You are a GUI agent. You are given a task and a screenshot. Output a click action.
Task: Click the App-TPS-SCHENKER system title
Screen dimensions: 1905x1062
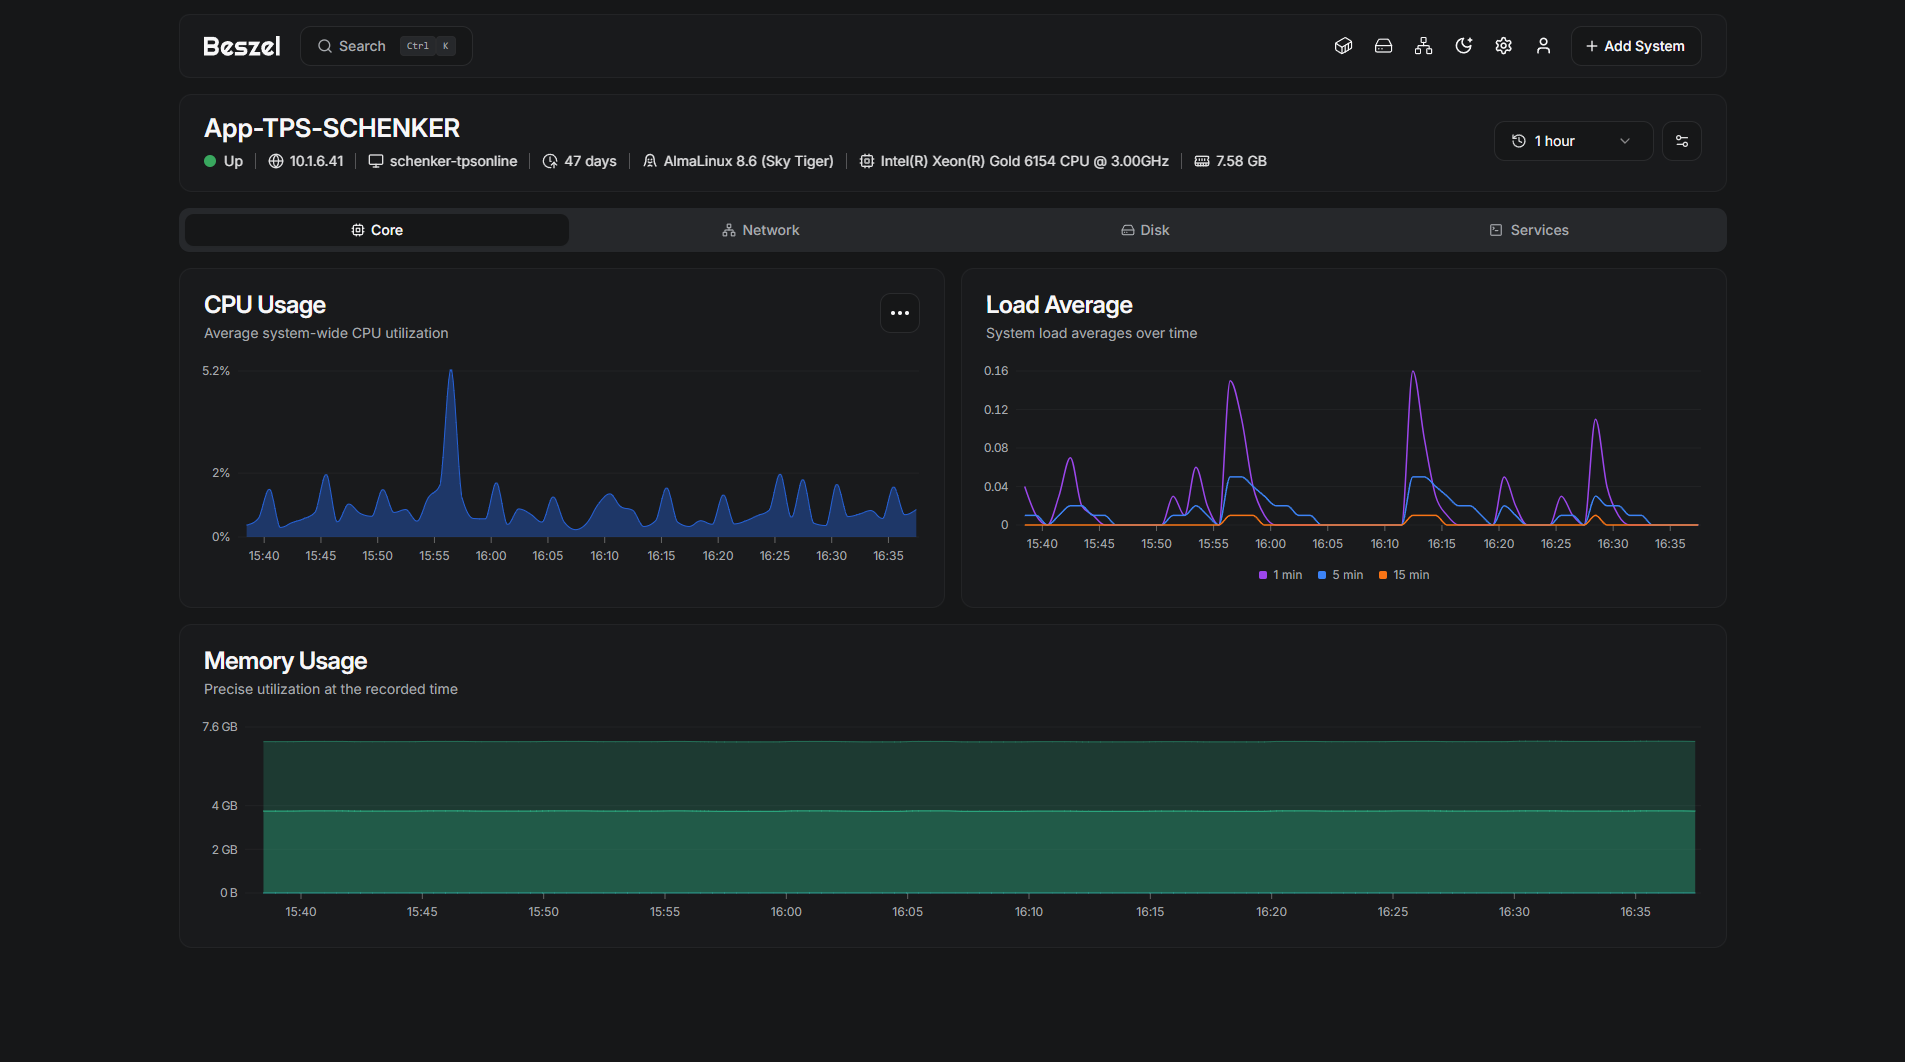point(332,128)
